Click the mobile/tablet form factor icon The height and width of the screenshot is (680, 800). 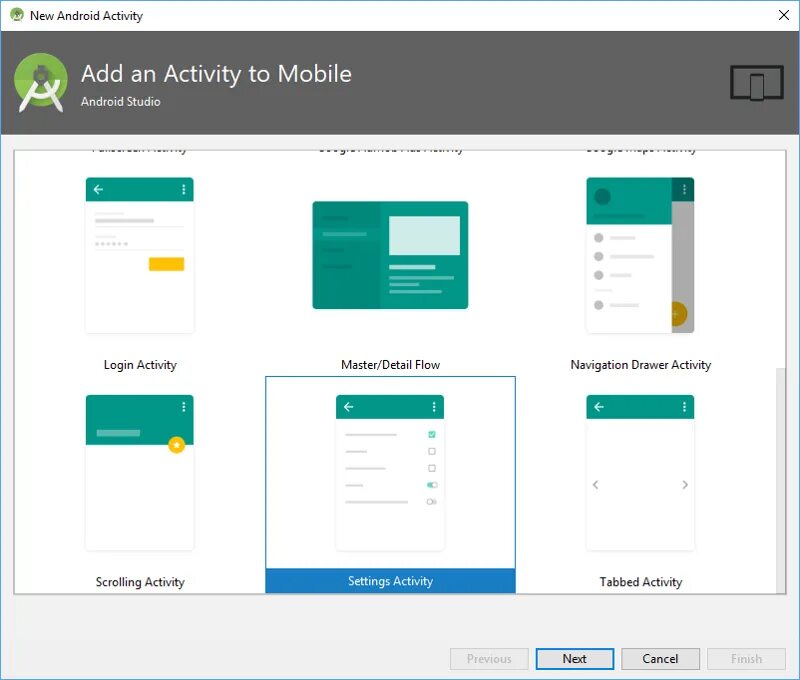point(757,83)
